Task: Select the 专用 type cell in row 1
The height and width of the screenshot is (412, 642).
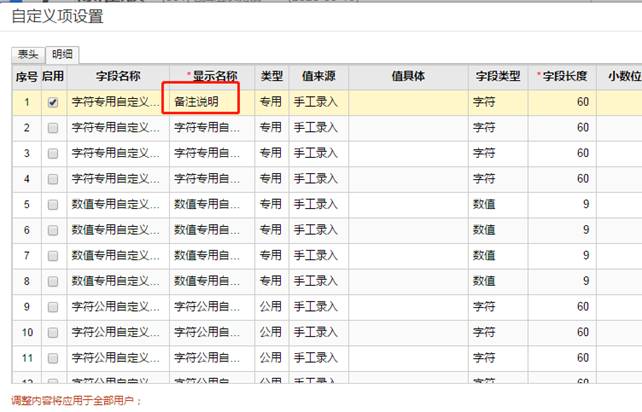Action: pos(272,102)
